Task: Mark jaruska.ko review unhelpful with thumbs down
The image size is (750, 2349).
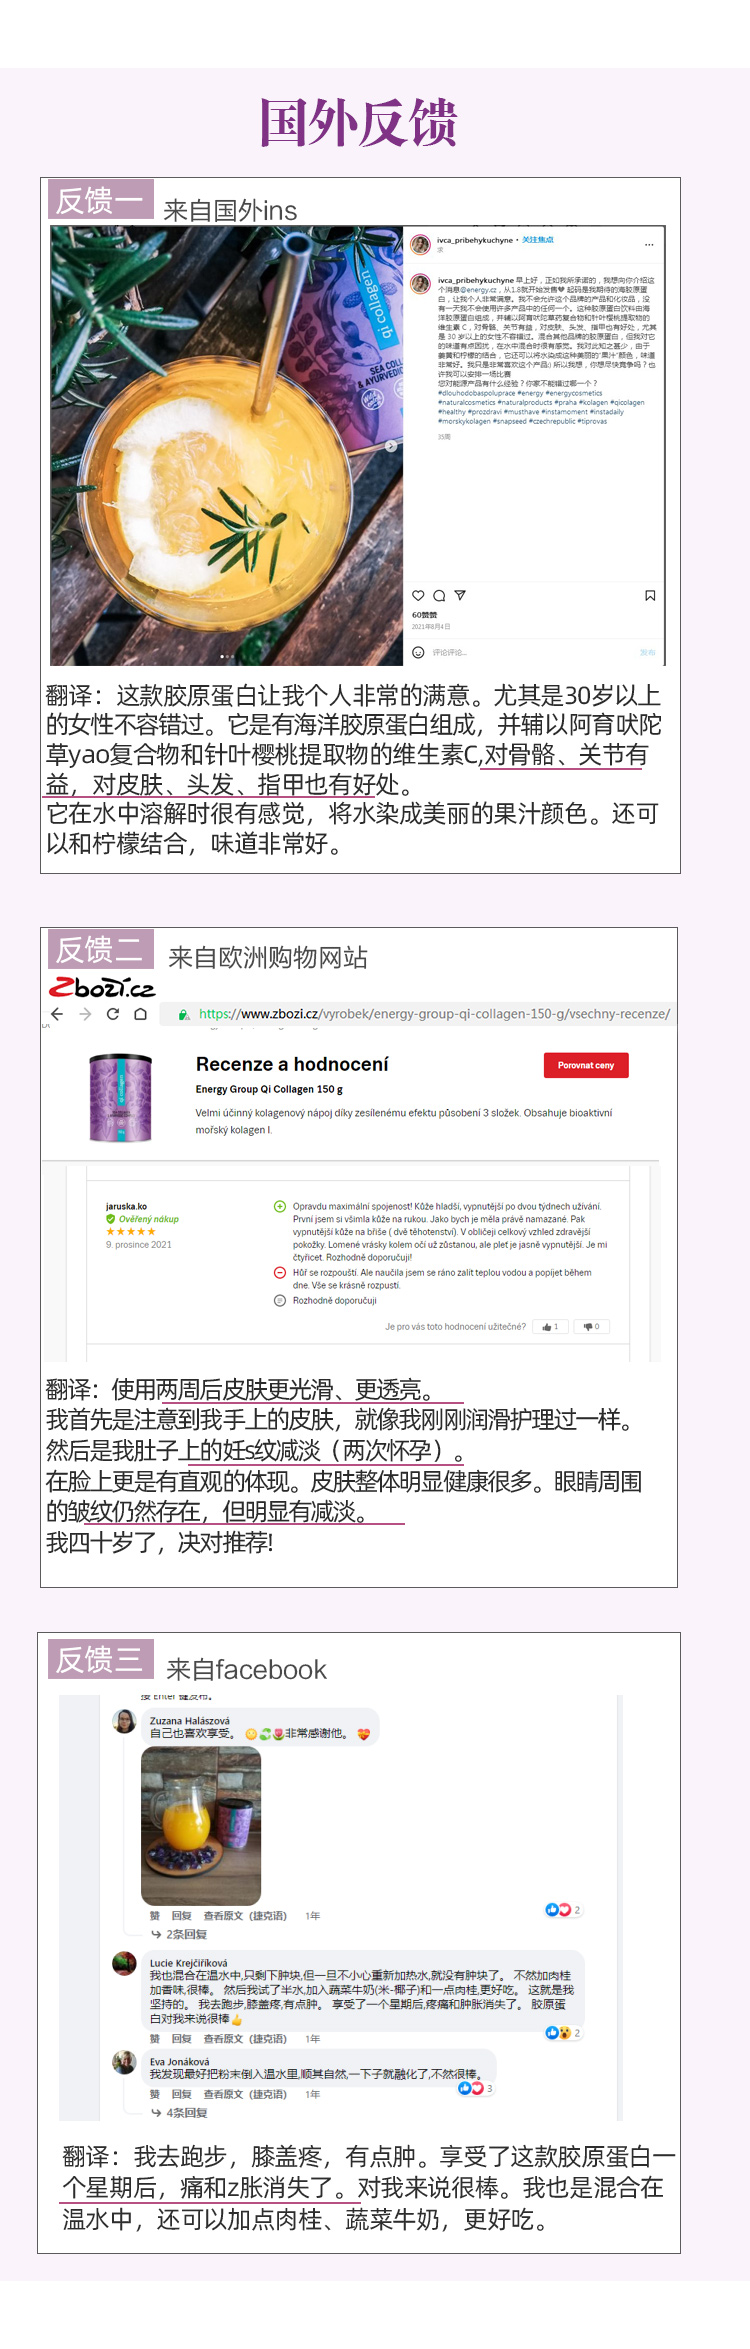Action: (x=591, y=1326)
